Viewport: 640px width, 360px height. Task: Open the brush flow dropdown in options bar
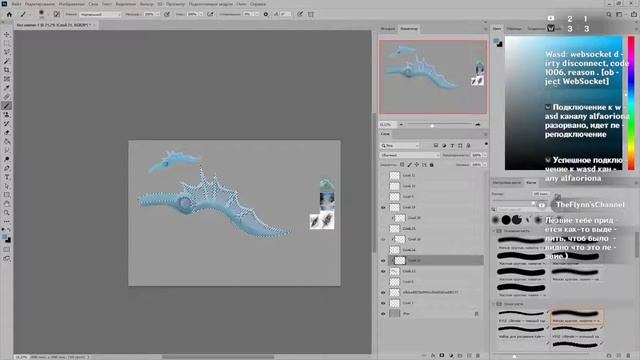(200, 14)
